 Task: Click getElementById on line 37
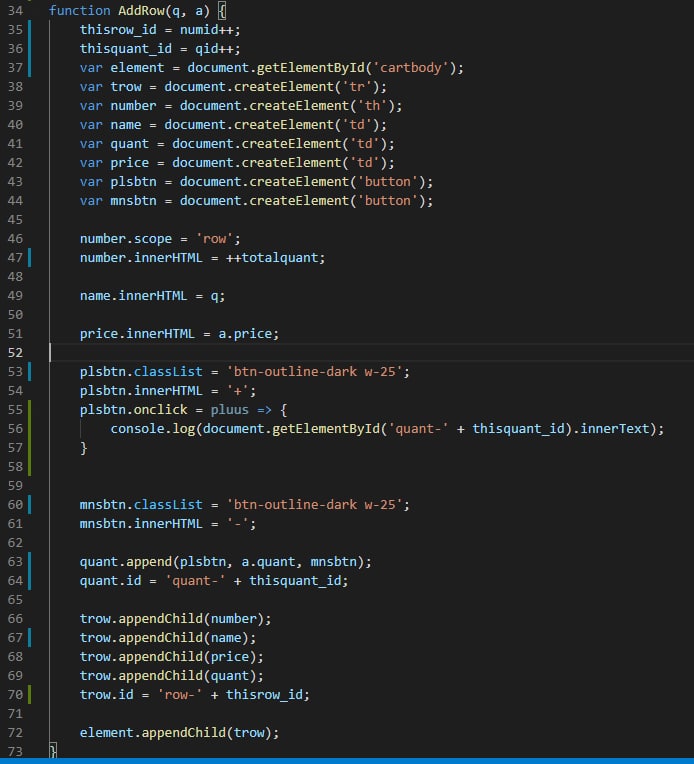click(310, 68)
